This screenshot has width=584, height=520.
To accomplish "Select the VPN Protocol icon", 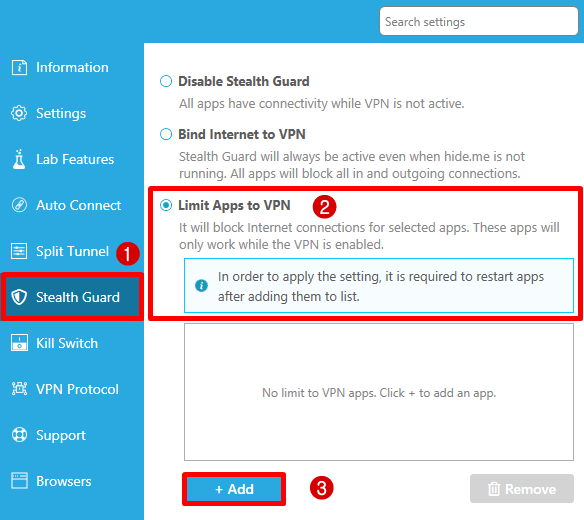I will click(19, 389).
